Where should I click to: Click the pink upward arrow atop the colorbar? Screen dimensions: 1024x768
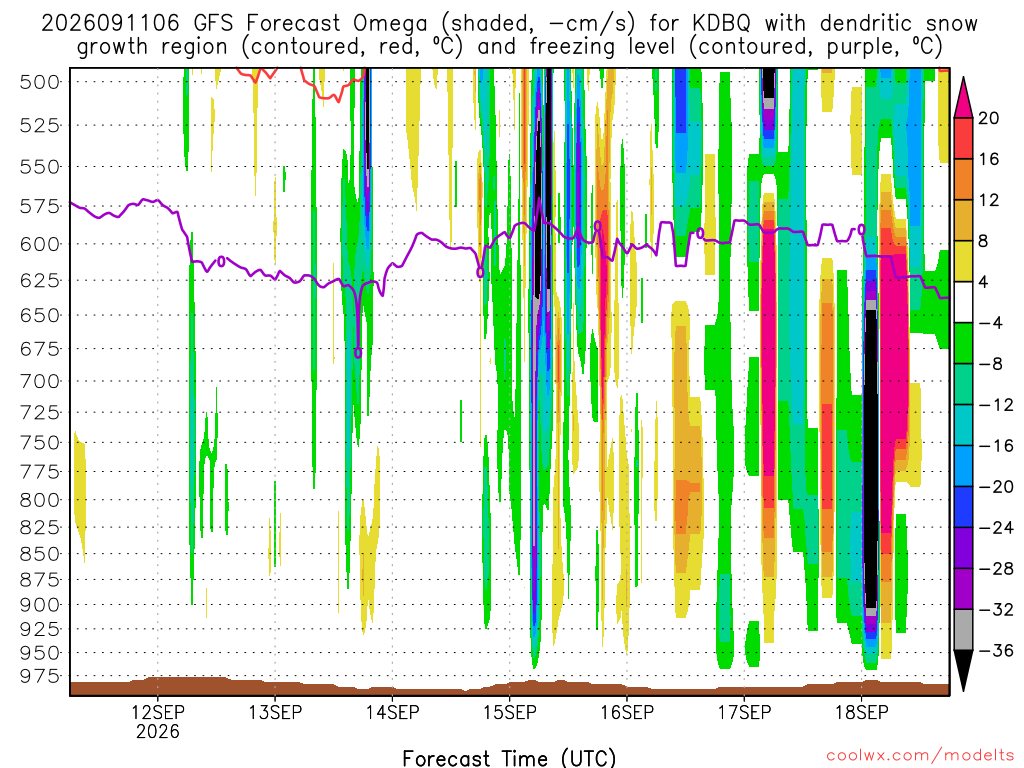click(x=963, y=98)
